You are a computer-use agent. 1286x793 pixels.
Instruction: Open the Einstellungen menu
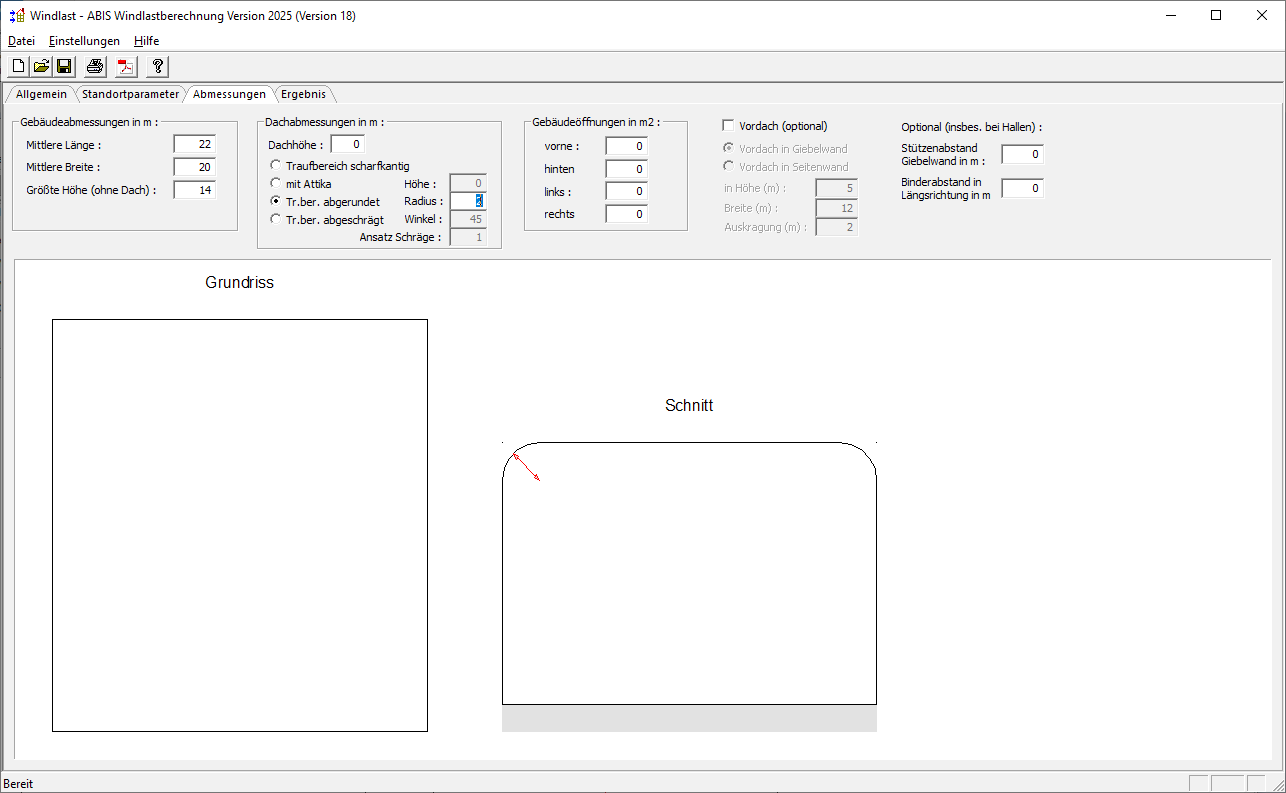point(84,41)
